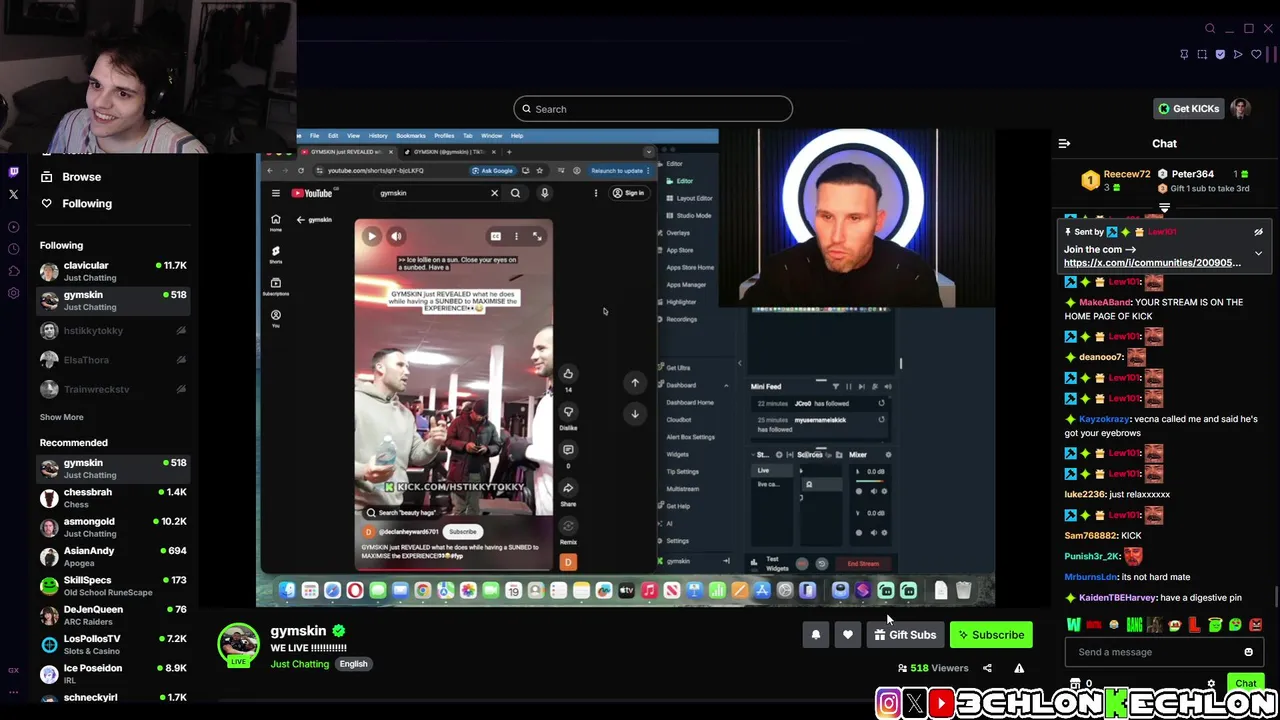
Task: Open Following in the Kick sidebar
Action: coord(76,203)
